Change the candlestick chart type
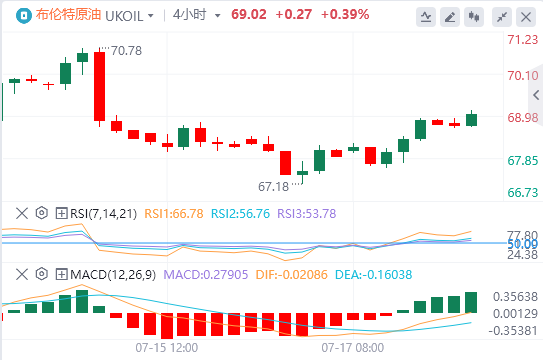The width and height of the screenshot is (543, 360). point(474,17)
